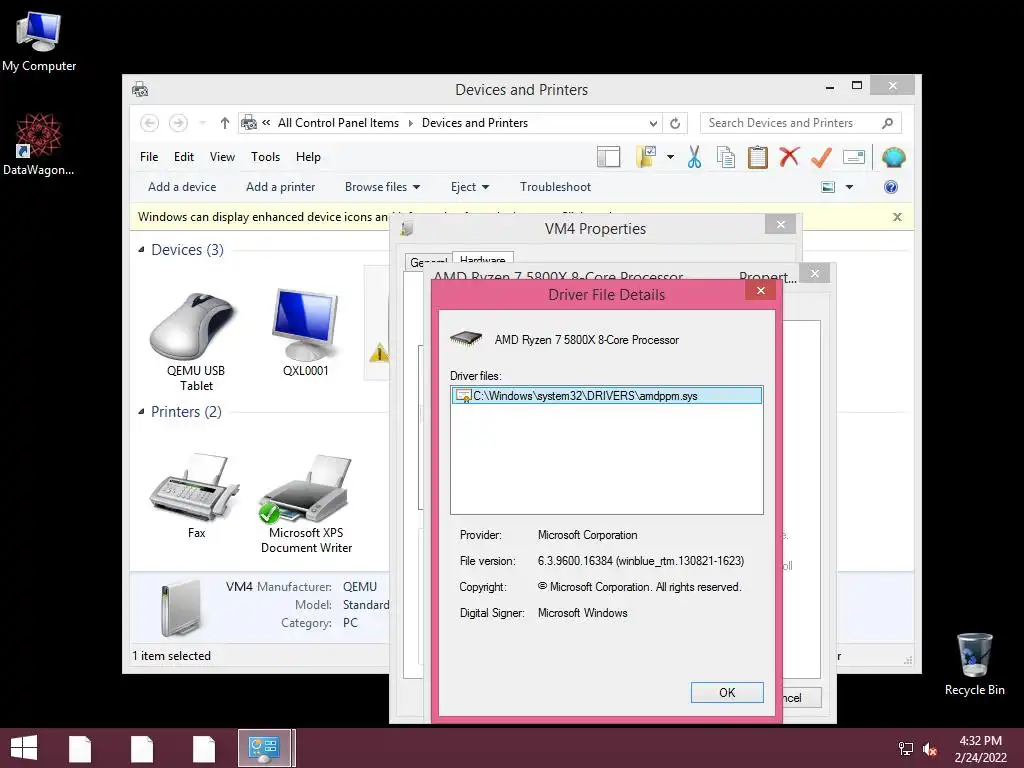
Task: Click the Back navigation arrow
Action: coord(150,123)
